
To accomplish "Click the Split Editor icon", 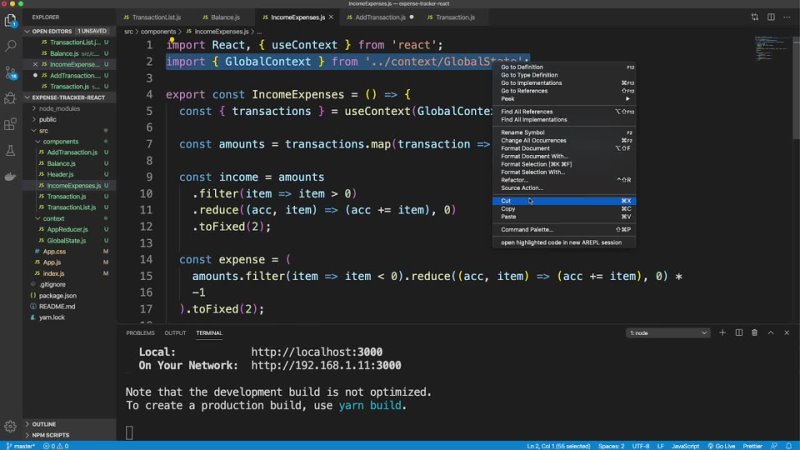I will [771, 17].
